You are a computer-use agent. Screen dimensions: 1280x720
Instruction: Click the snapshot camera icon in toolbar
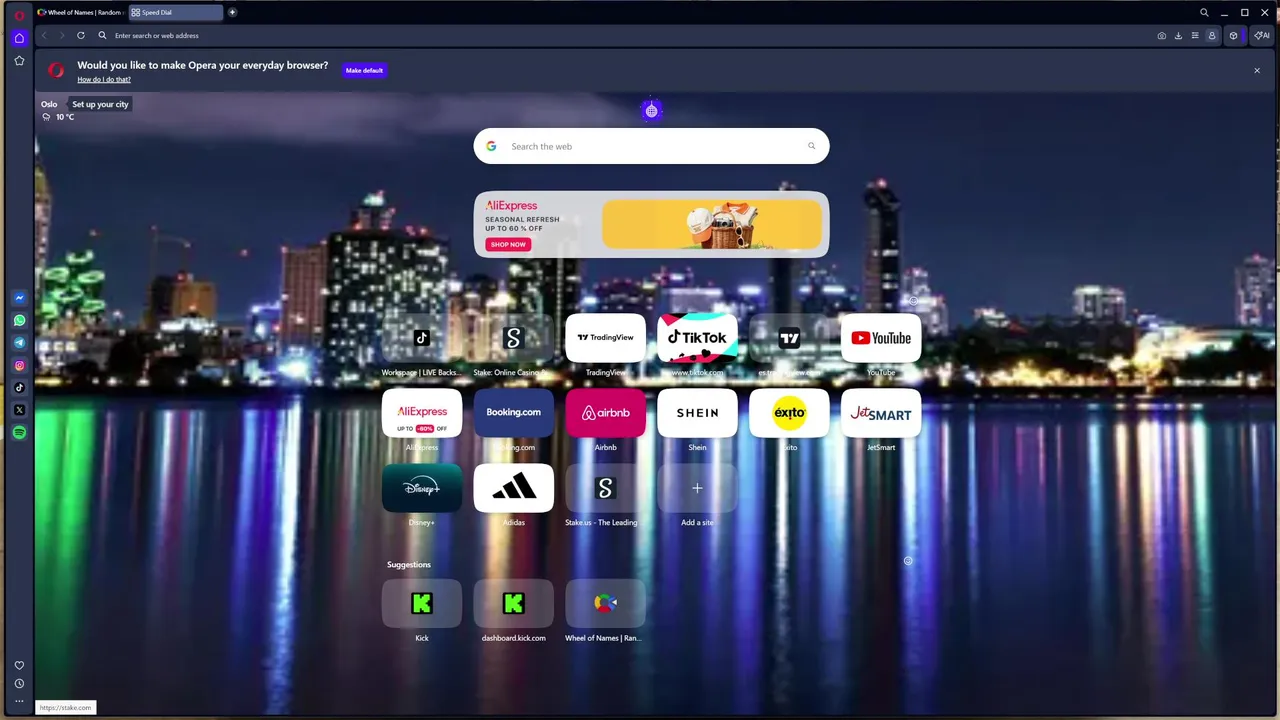(1161, 35)
